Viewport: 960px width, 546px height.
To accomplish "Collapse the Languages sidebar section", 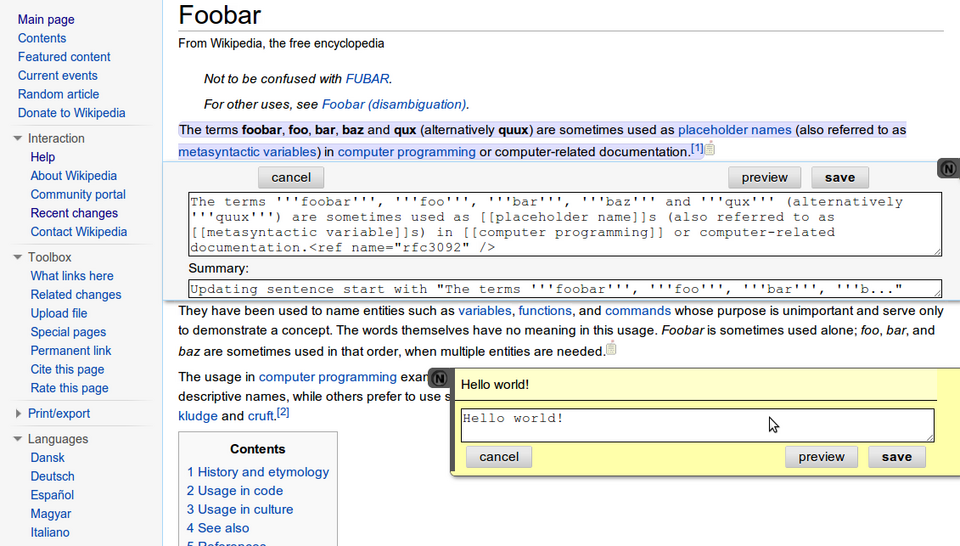I will click(x=17, y=439).
